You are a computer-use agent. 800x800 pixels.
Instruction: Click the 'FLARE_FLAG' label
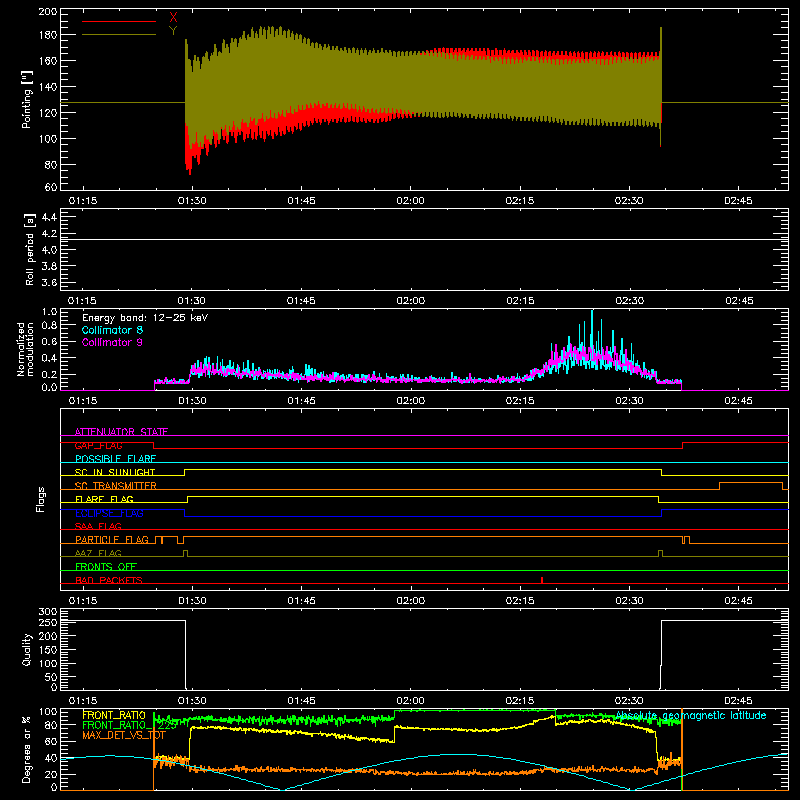coord(104,499)
